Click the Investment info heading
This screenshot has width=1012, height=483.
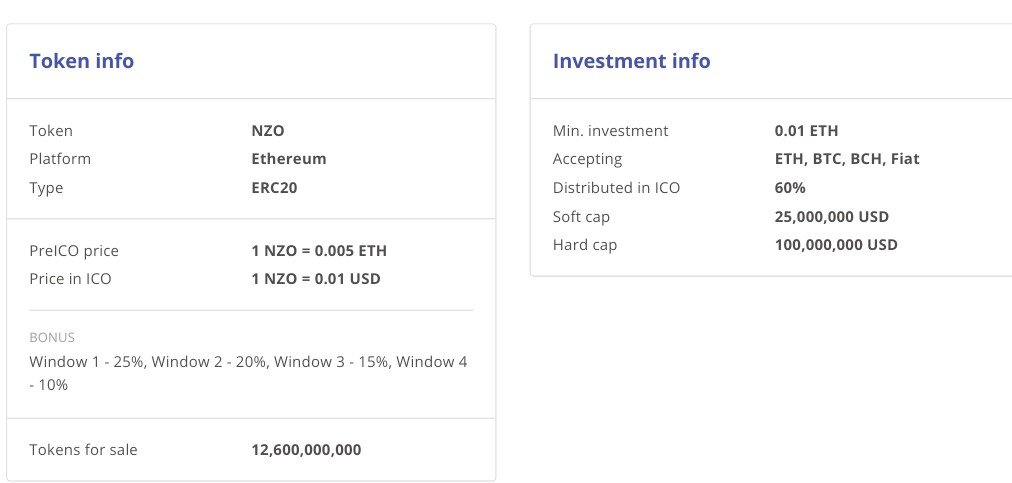[x=631, y=61]
